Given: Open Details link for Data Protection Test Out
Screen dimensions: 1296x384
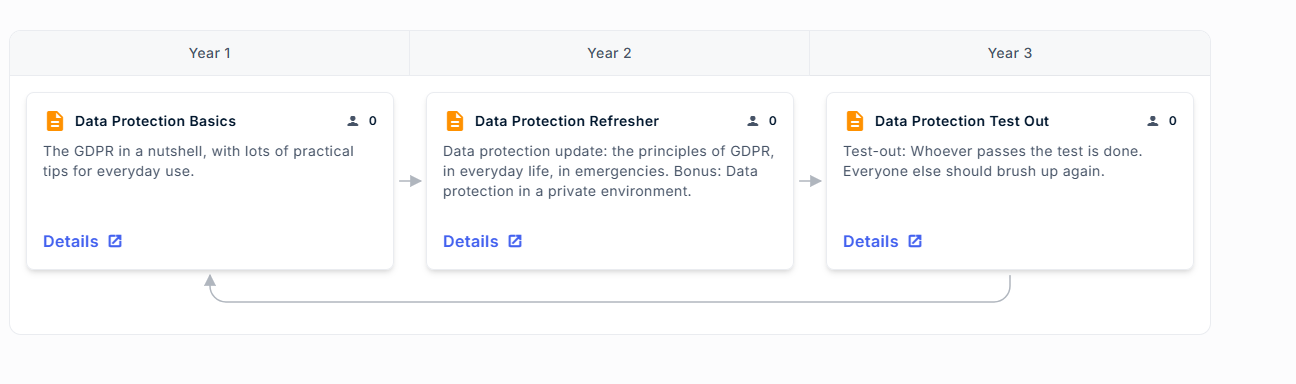Looking at the screenshot, I should [x=871, y=241].
